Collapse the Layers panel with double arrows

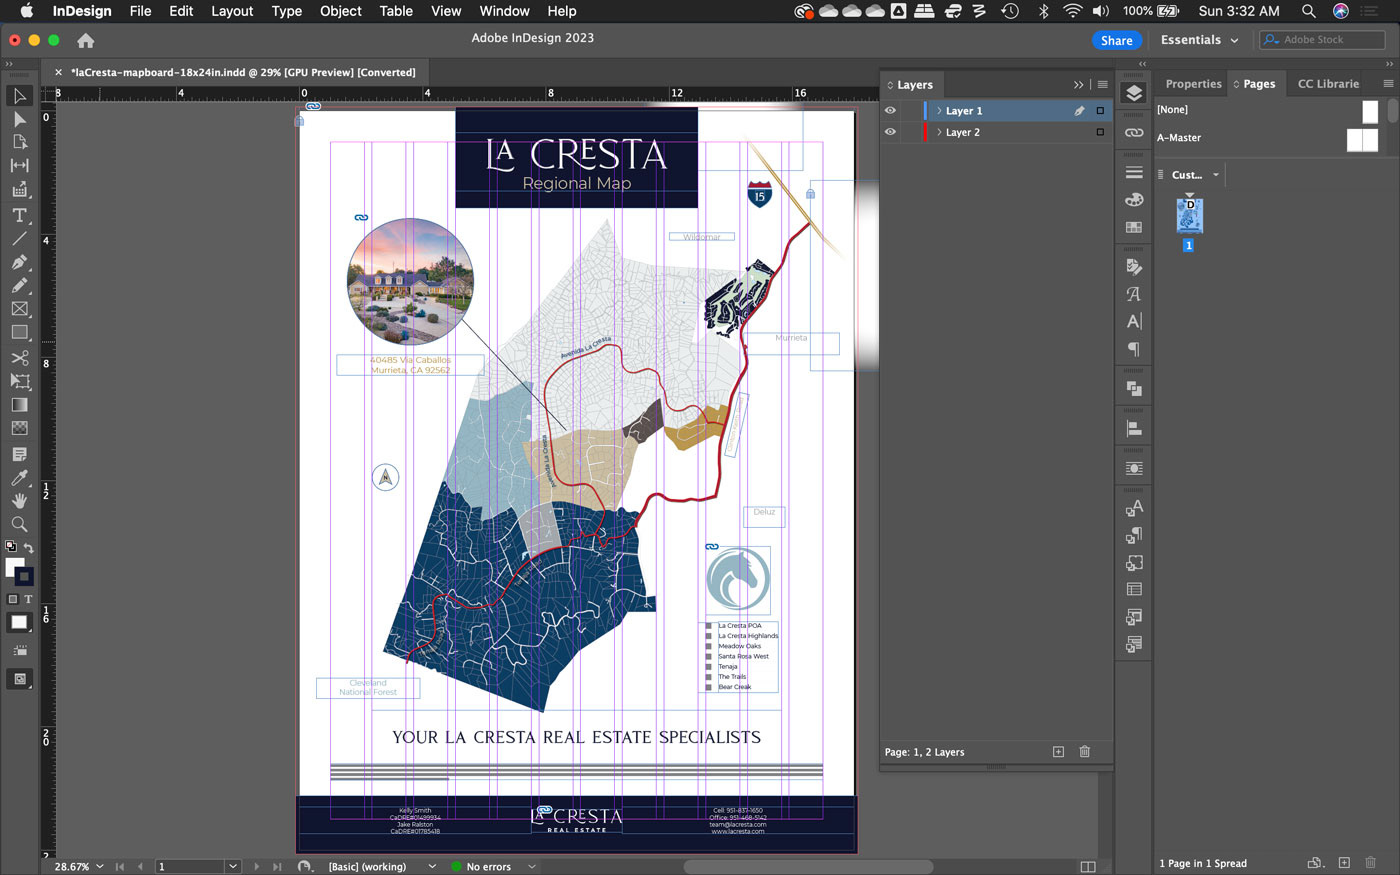1078,85
